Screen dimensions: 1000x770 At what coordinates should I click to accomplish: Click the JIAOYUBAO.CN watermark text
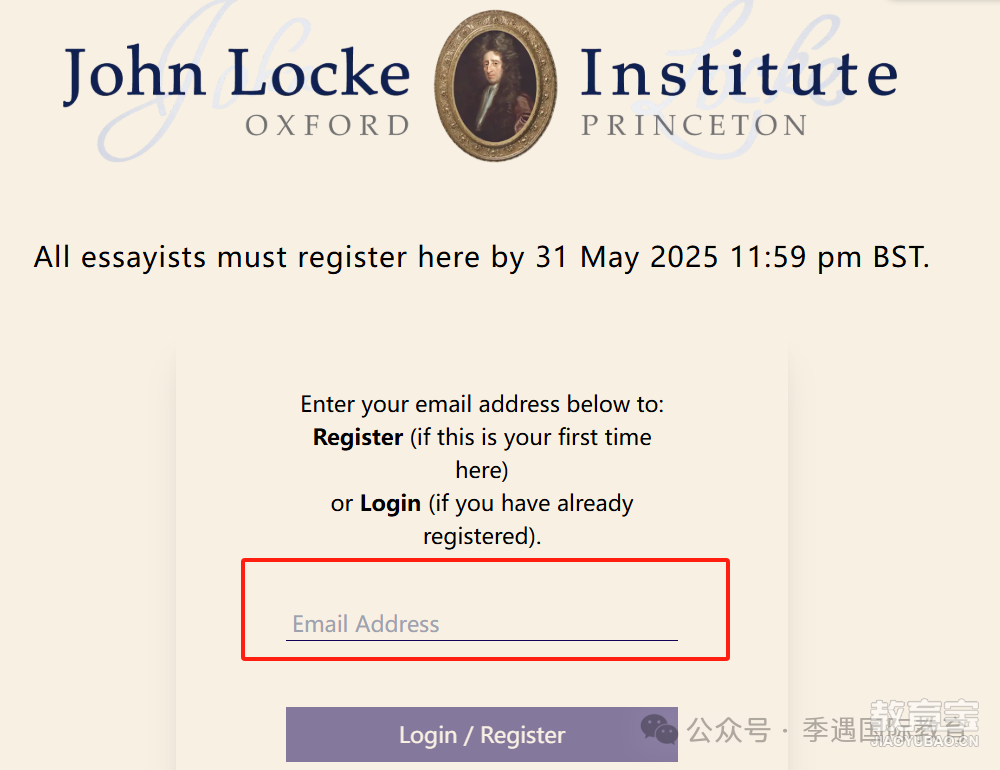pos(924,741)
